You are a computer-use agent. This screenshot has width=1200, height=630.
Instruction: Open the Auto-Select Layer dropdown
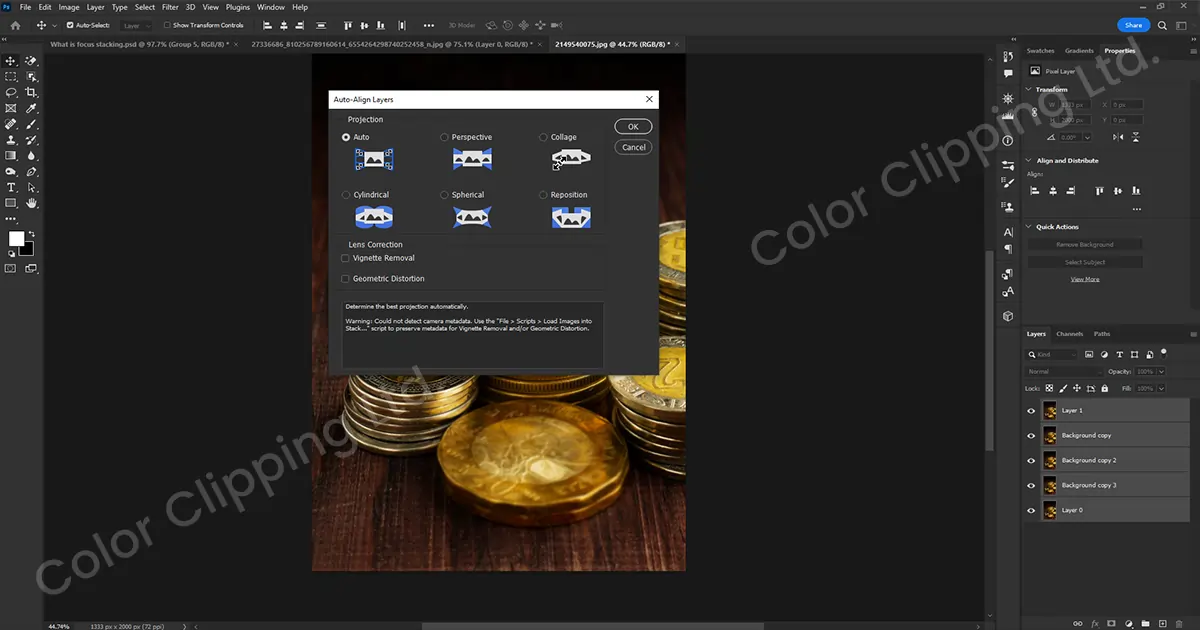tap(135, 25)
